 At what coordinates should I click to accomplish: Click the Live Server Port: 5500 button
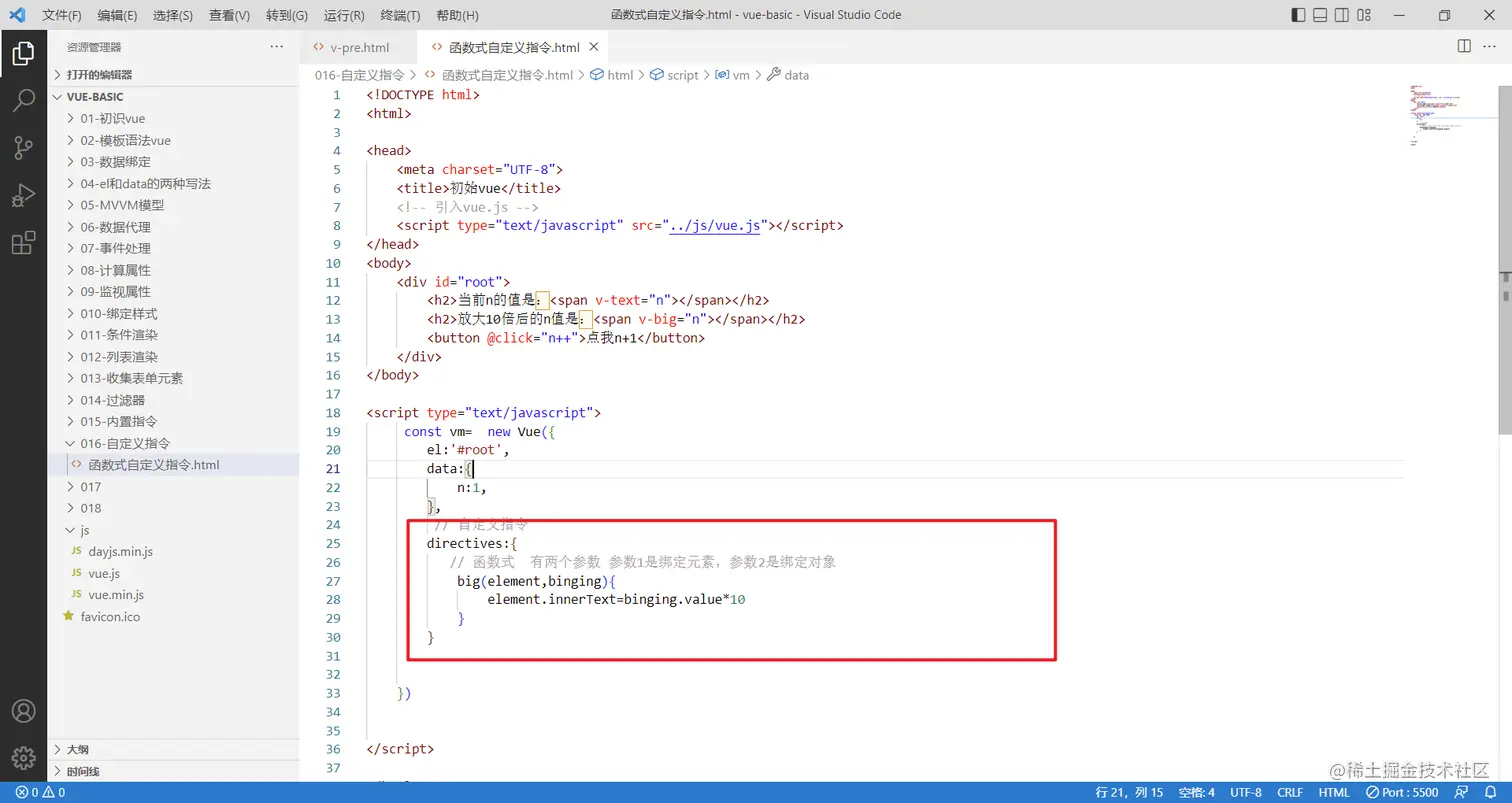click(x=1402, y=793)
